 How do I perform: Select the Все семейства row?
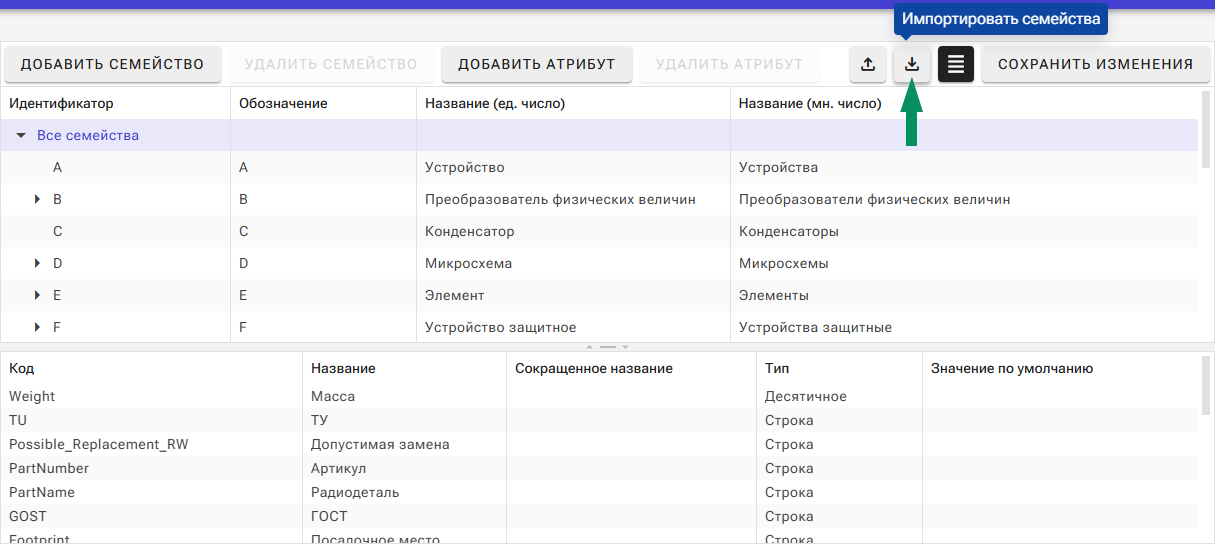(599, 135)
